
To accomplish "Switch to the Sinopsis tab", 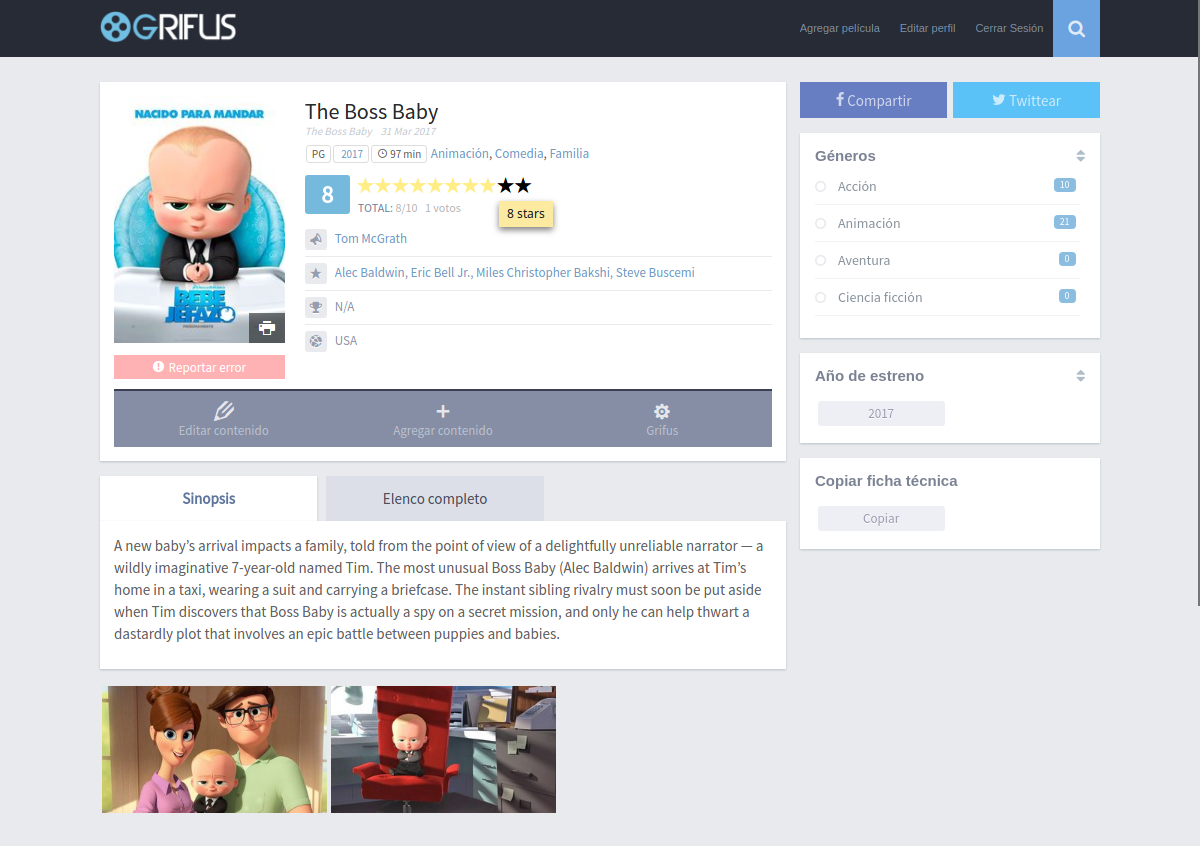I will 209,498.
